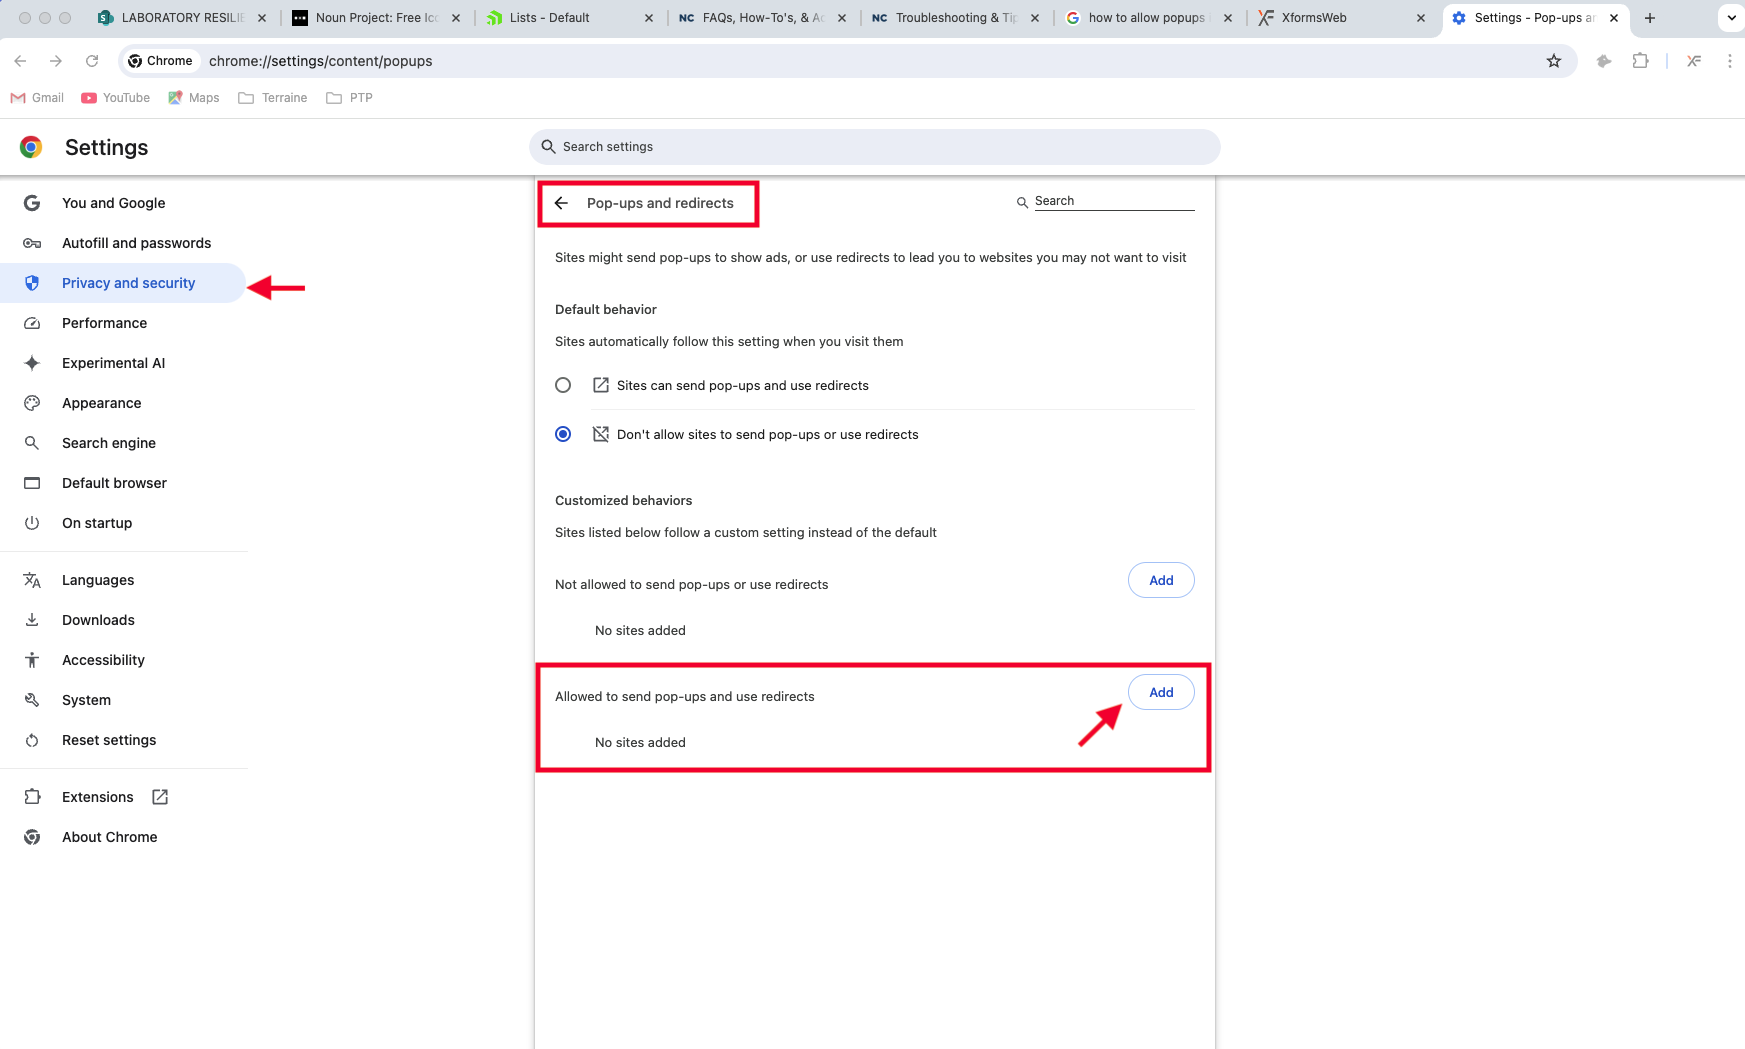1745x1049 pixels.
Task: Expand the tab search dropdown arrow
Action: (x=1731, y=18)
